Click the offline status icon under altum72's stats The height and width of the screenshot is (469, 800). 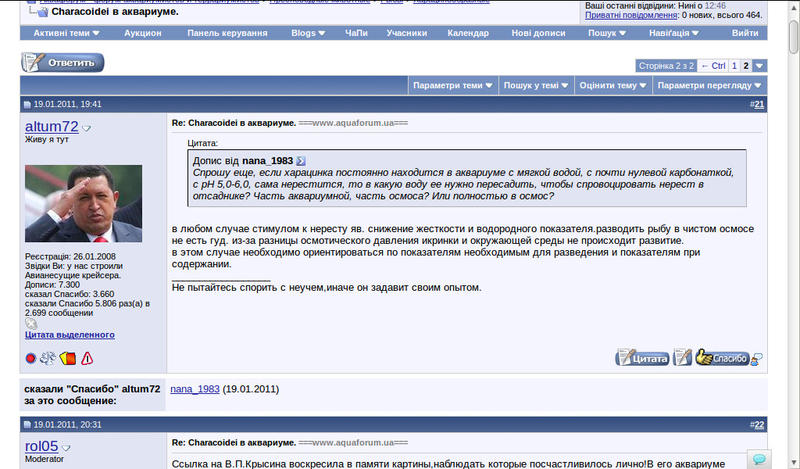click(x=31, y=323)
